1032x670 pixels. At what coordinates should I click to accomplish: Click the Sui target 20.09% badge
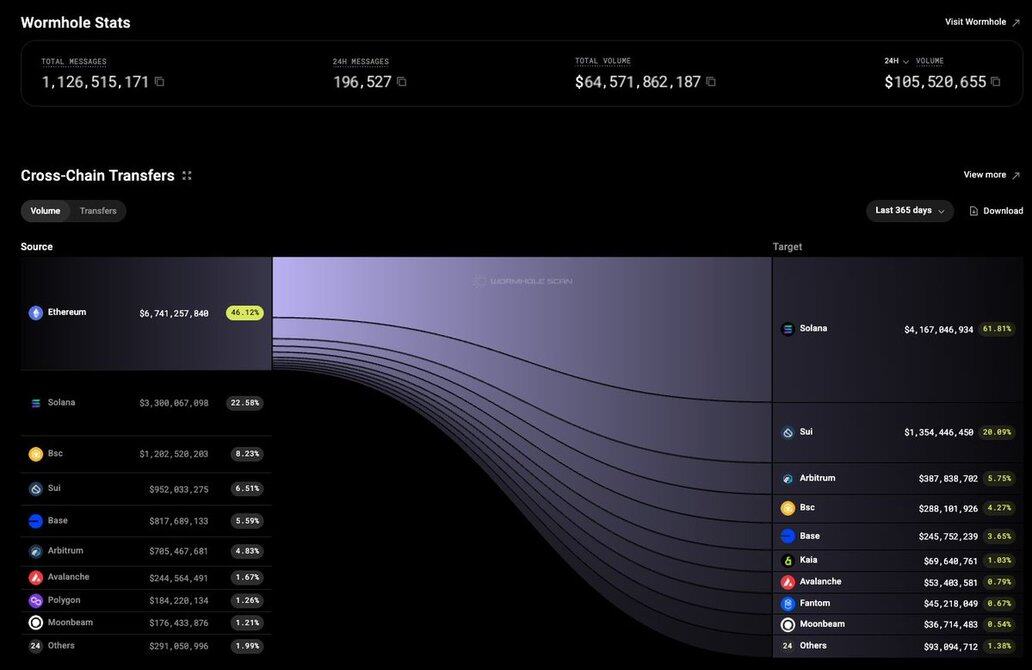pyautogui.click(x=997, y=432)
